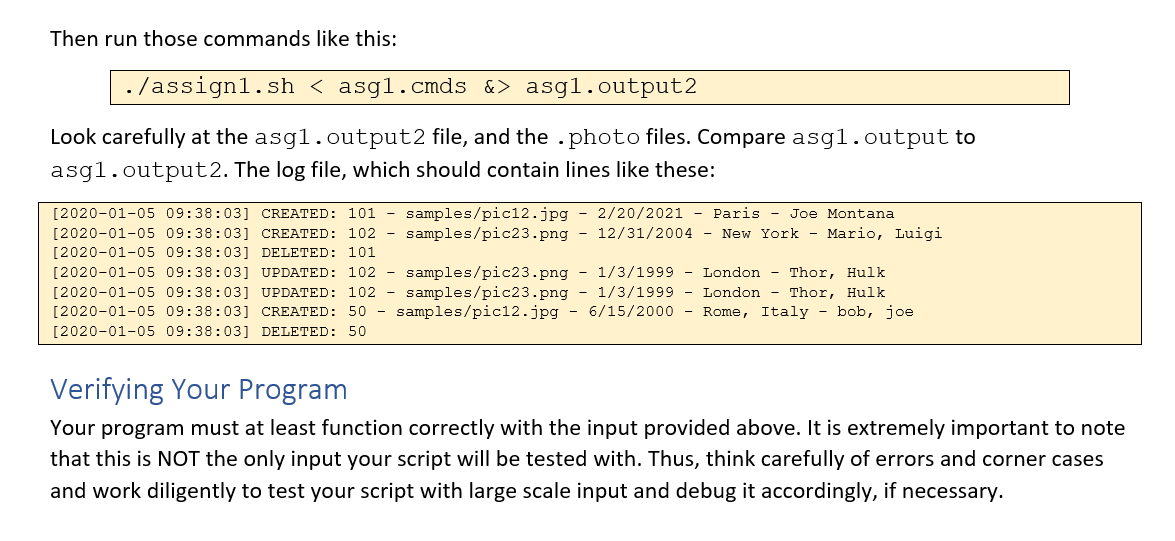Click the "Verifying Your Program" heading
The height and width of the screenshot is (541, 1175).
click(x=199, y=390)
